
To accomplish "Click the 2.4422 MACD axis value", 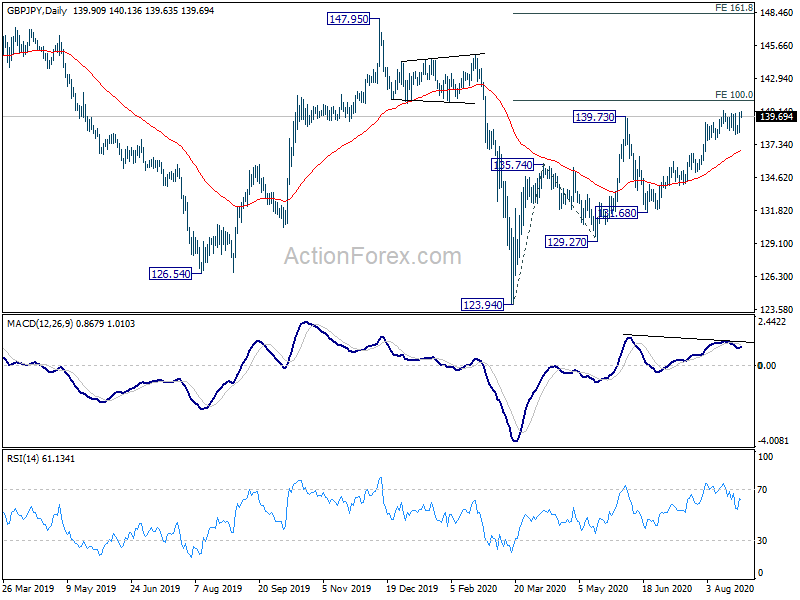I will coord(772,321).
